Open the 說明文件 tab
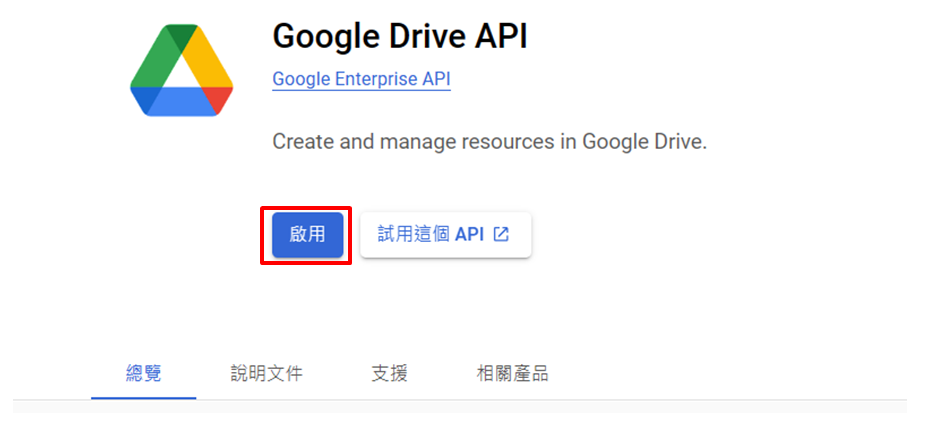937x438 pixels. [266, 374]
